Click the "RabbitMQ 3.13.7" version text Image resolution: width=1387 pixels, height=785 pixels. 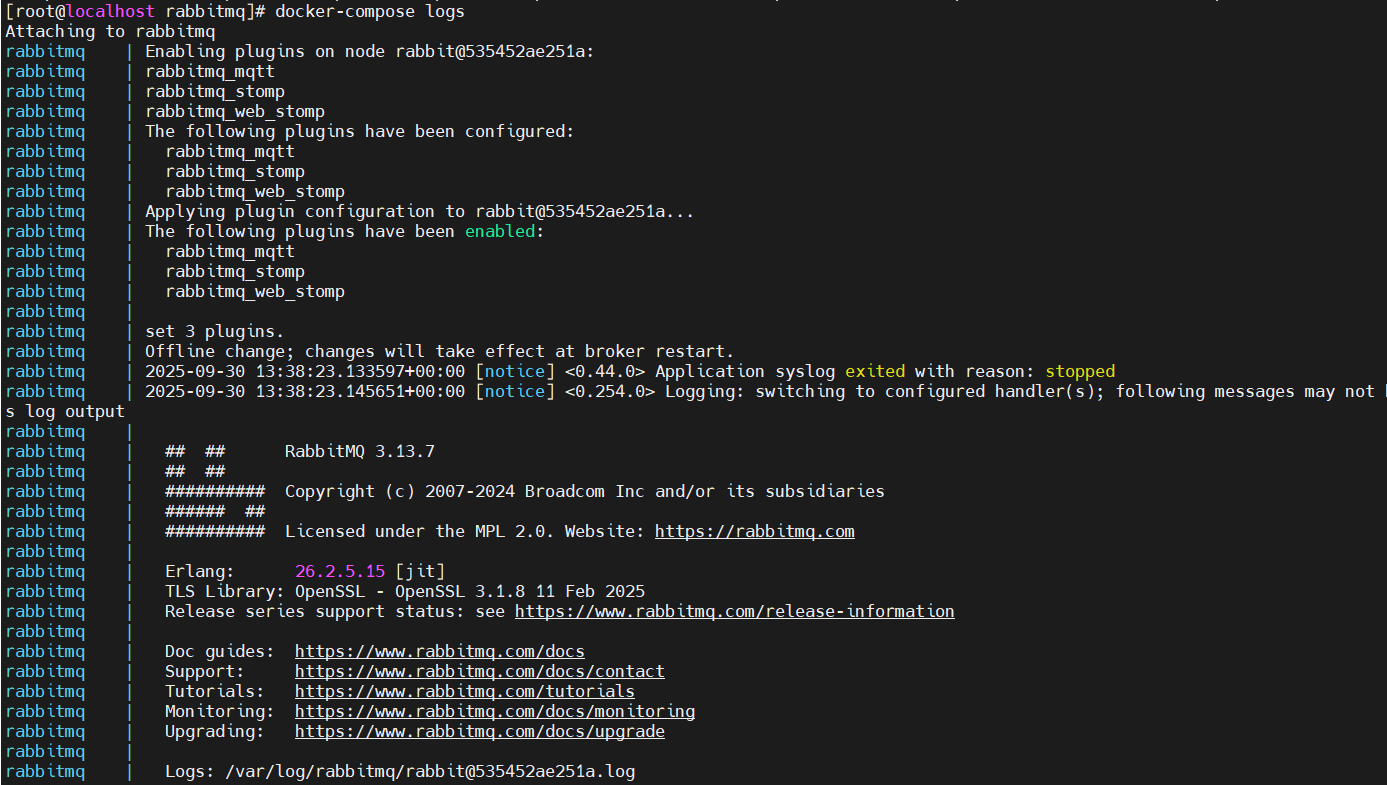(359, 451)
